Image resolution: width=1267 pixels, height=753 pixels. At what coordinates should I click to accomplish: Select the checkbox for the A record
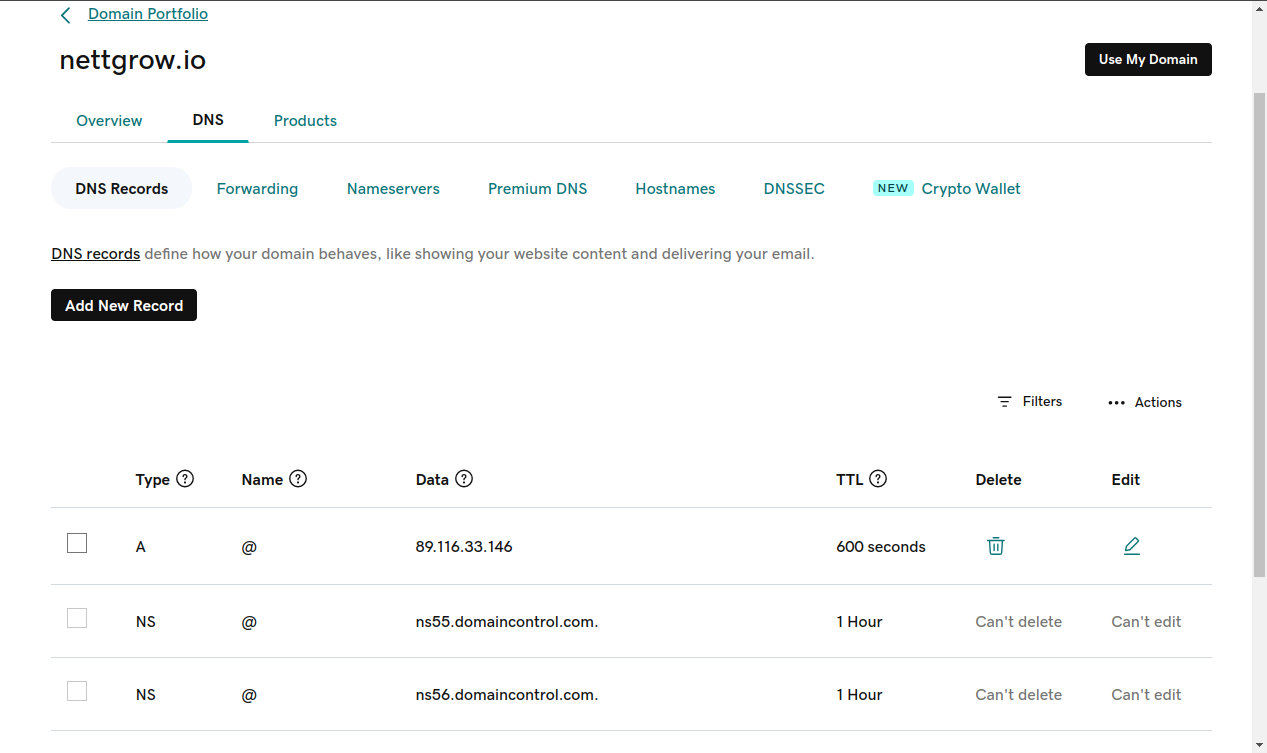(x=77, y=543)
